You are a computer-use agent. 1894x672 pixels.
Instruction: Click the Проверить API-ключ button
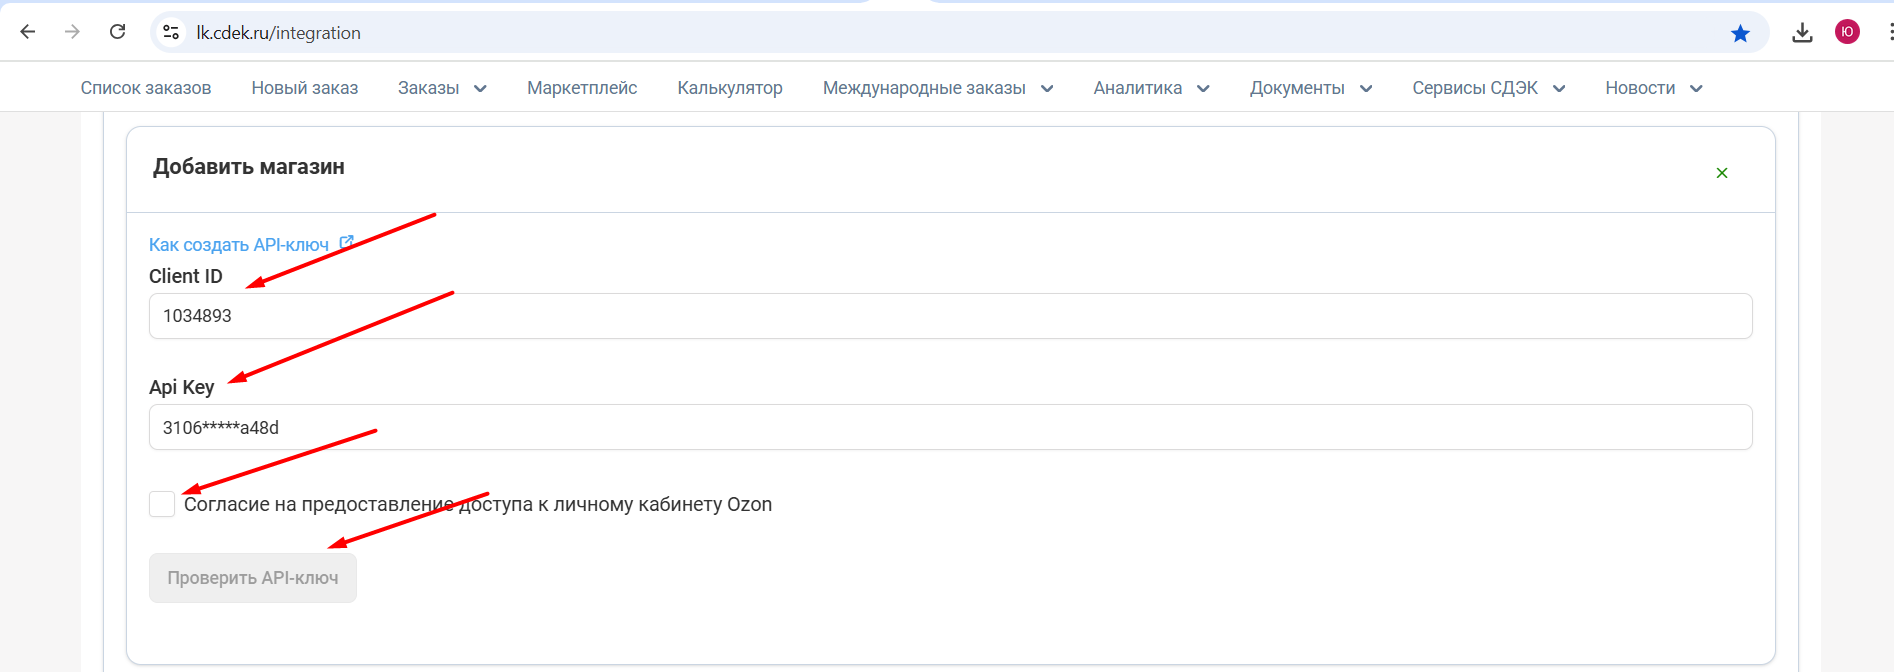(253, 578)
